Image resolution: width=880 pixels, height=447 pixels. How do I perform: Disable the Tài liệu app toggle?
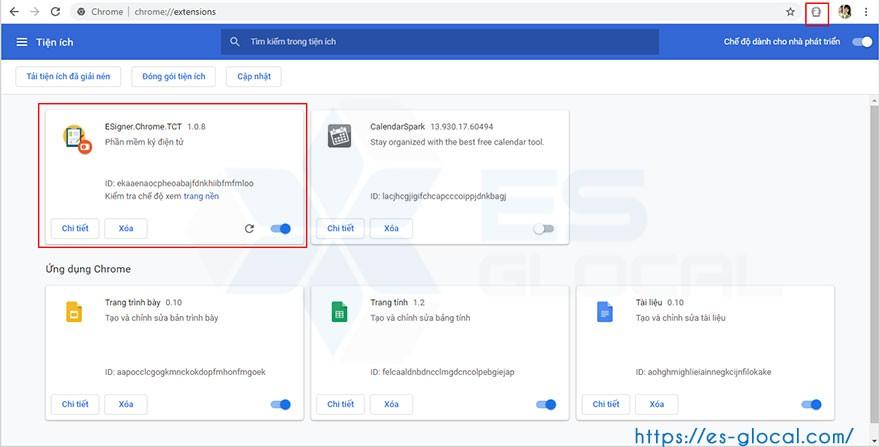coord(812,404)
